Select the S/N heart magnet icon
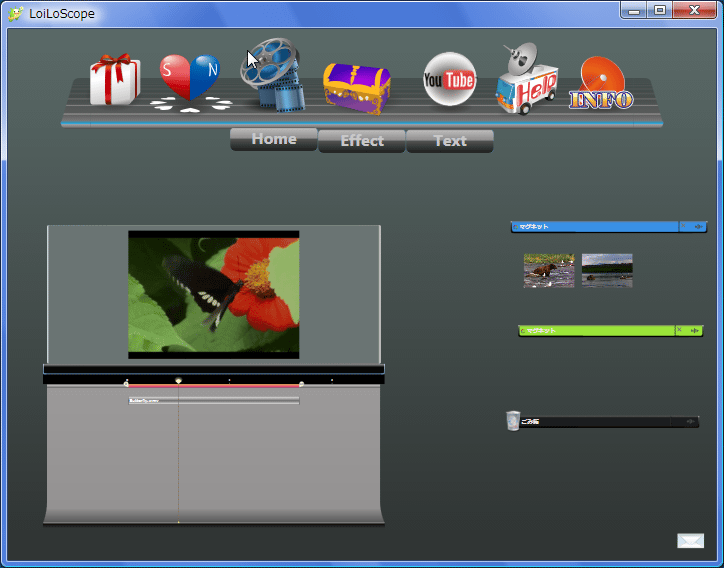This screenshot has height=568, width=724. [x=190, y=80]
